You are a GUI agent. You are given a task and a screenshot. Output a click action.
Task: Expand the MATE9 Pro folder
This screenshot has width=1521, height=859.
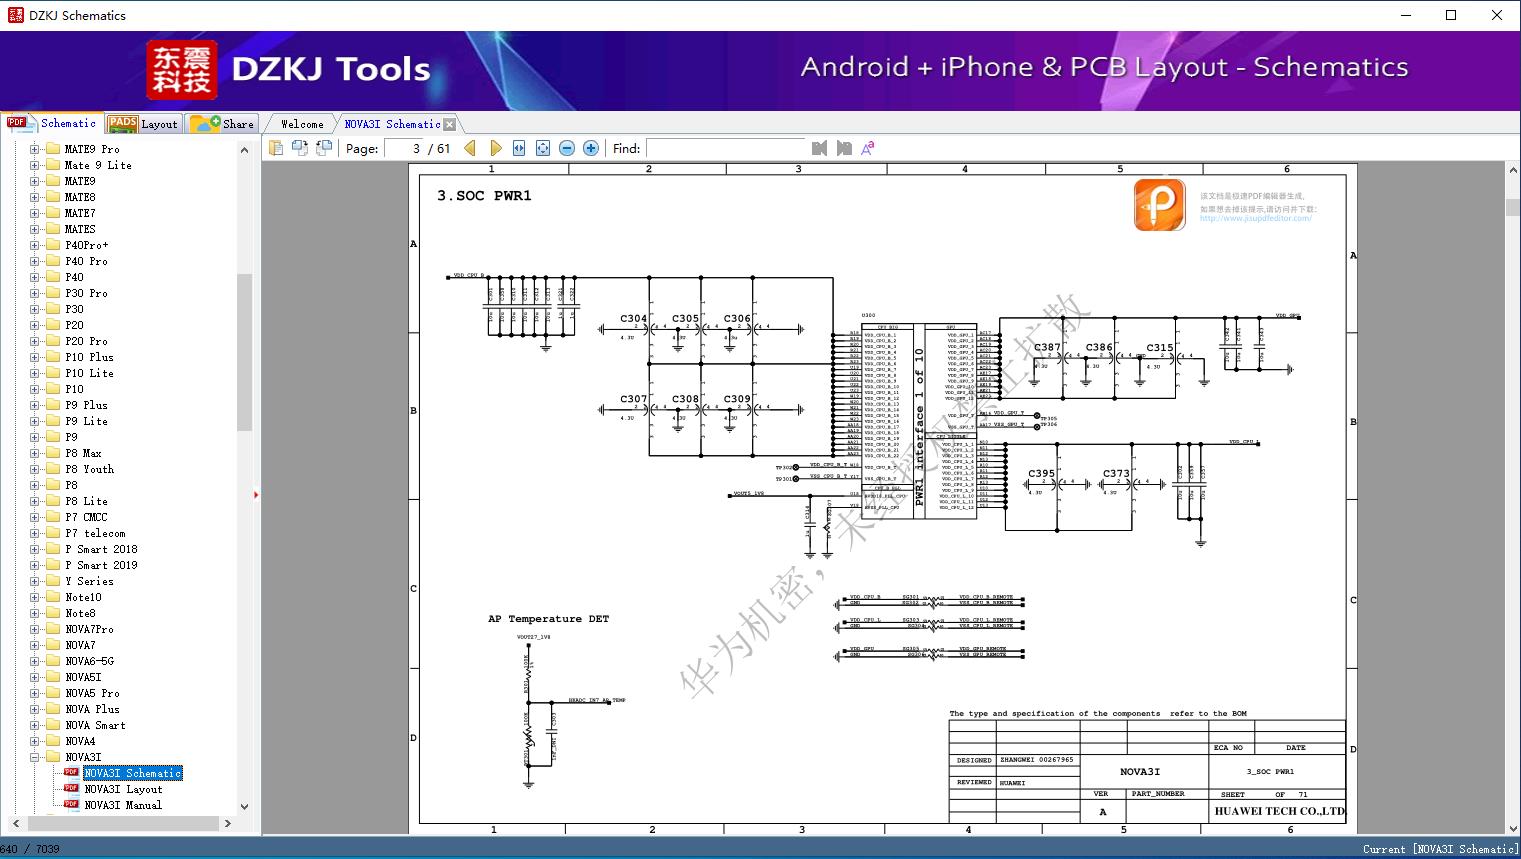35,149
